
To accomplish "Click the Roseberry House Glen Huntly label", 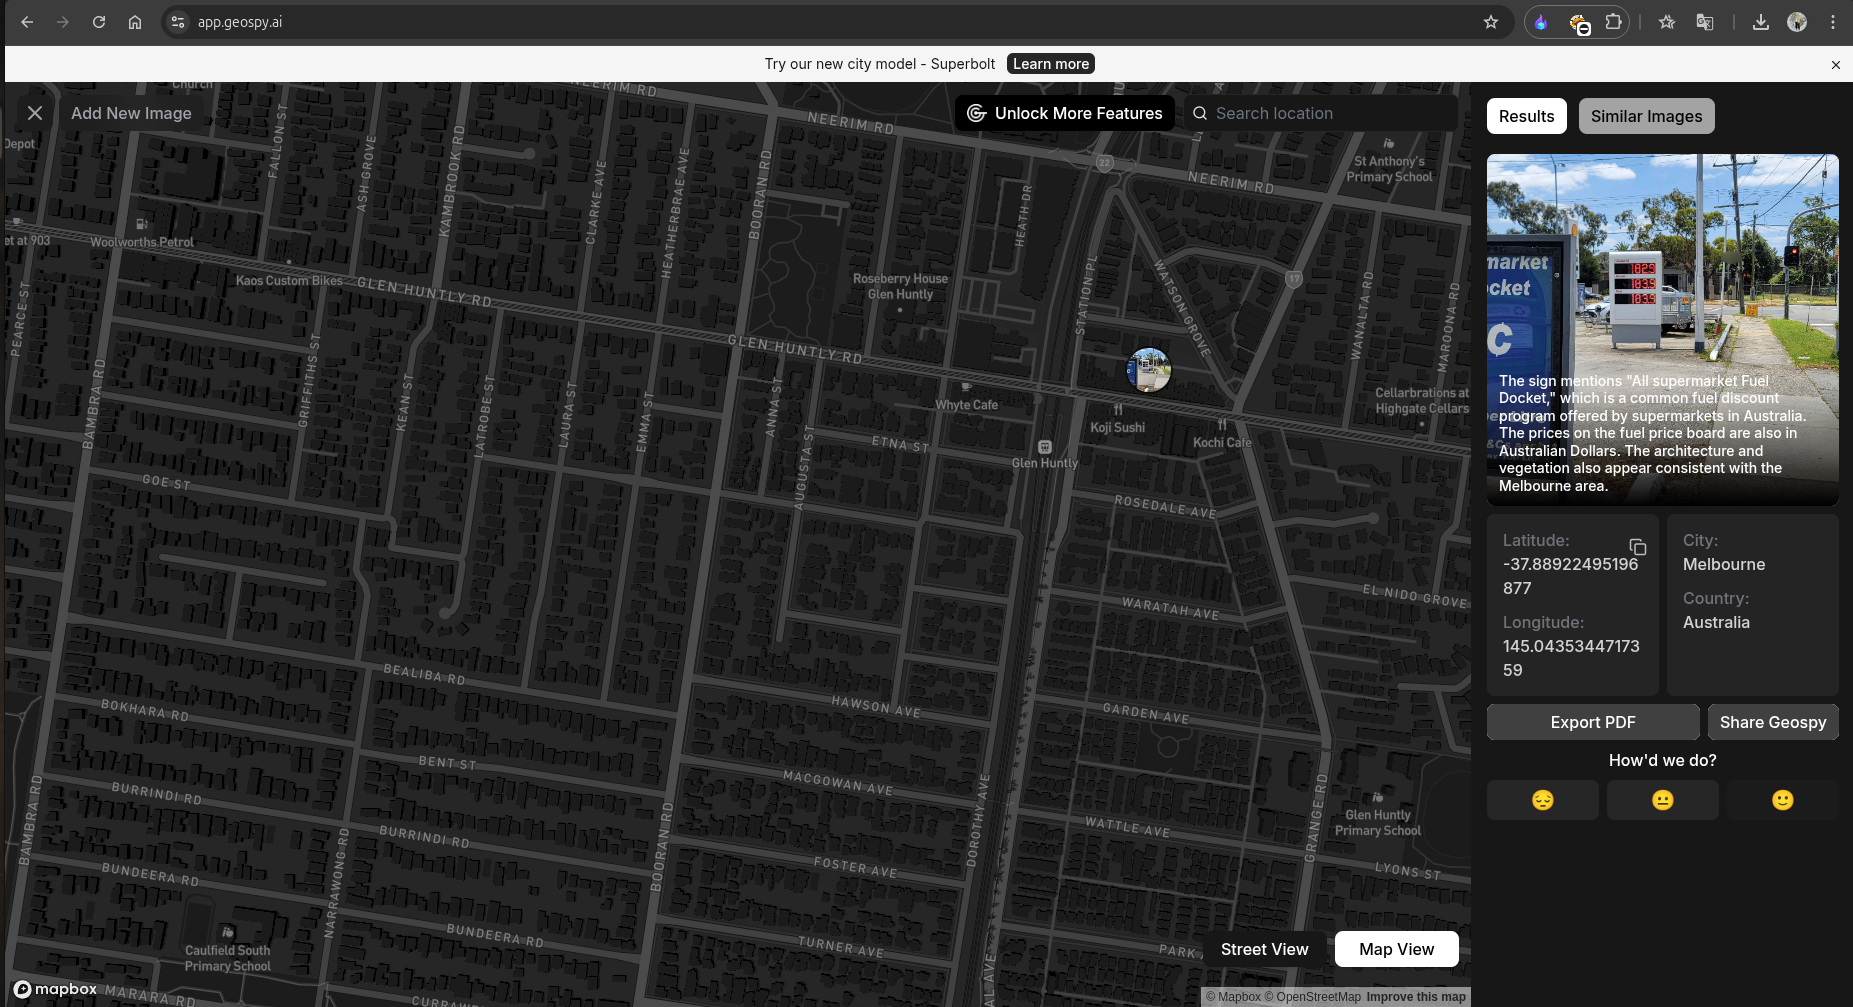I will pos(900,286).
